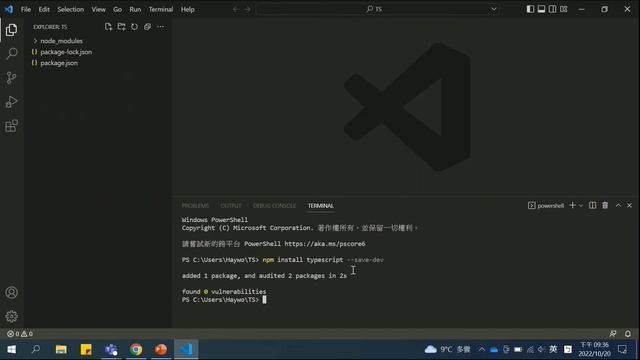
Task: Open the Run menu
Action: click(x=135, y=9)
